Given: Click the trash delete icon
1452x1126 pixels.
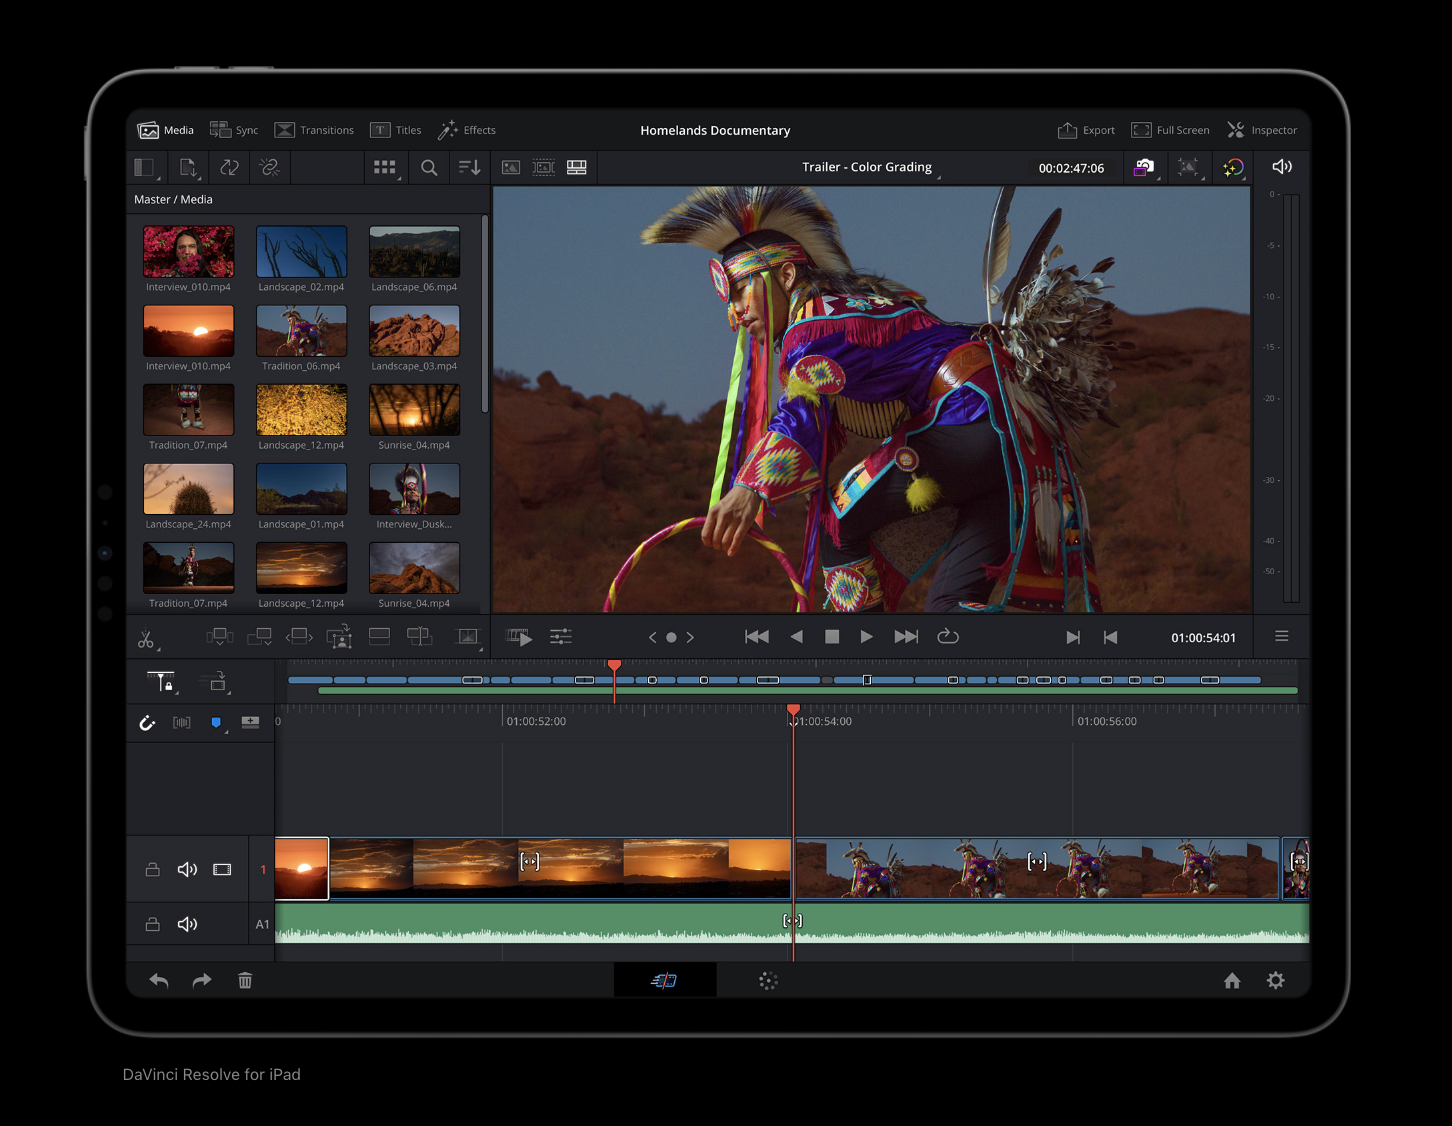Looking at the screenshot, I should (245, 981).
